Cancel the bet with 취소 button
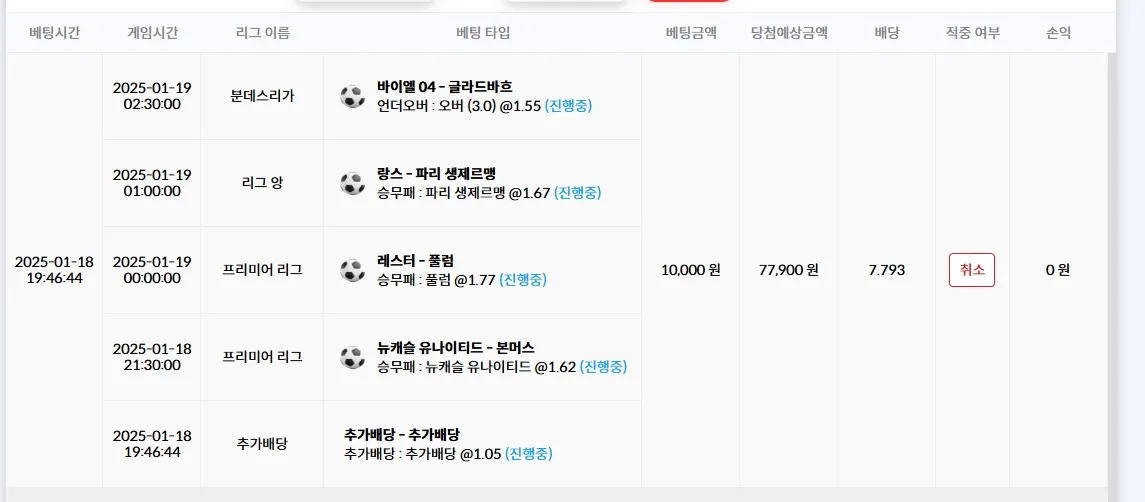1145x502 pixels. pos(972,270)
